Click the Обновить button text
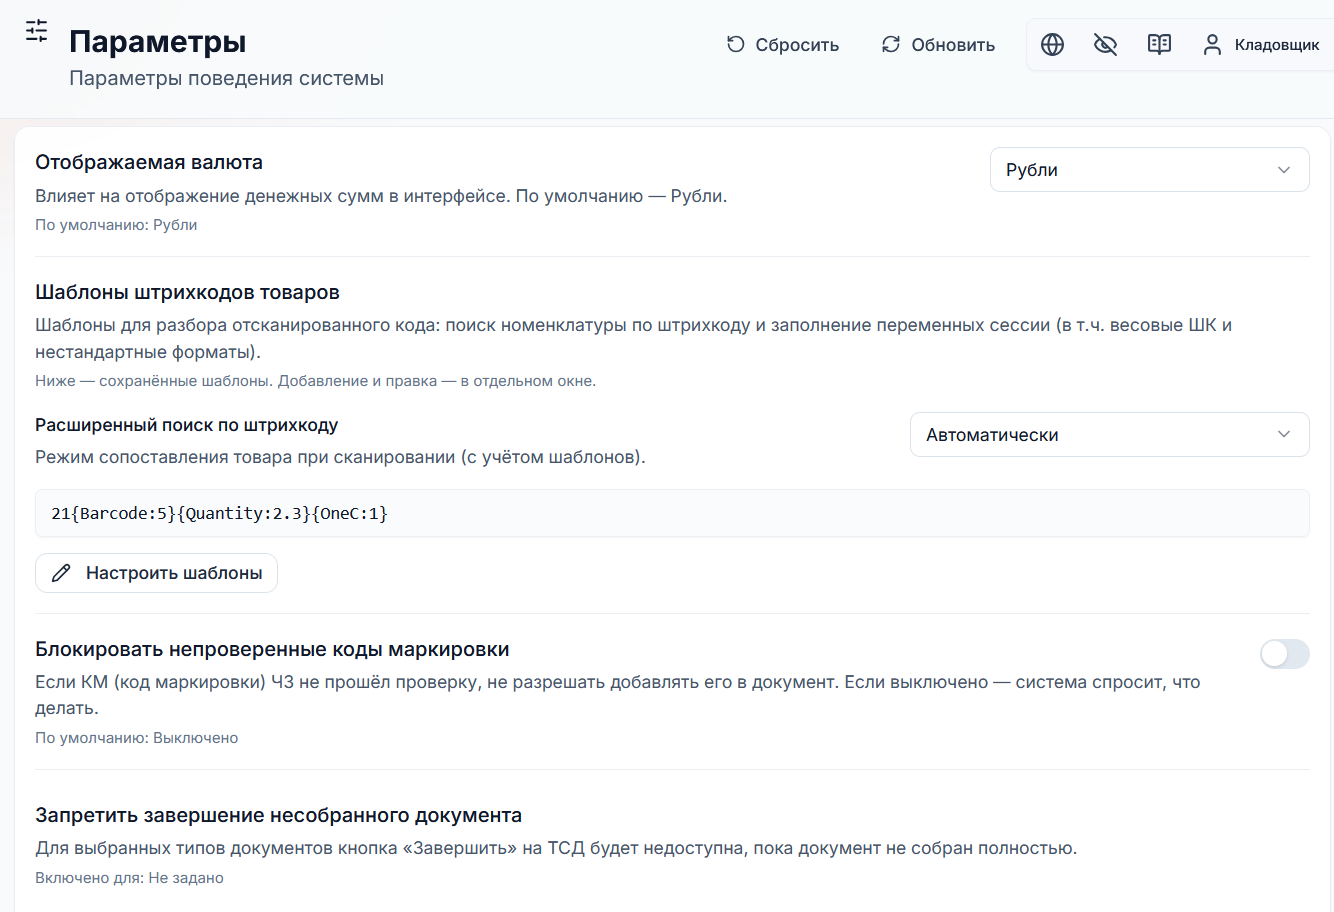Image resolution: width=1334 pixels, height=912 pixels. [953, 45]
